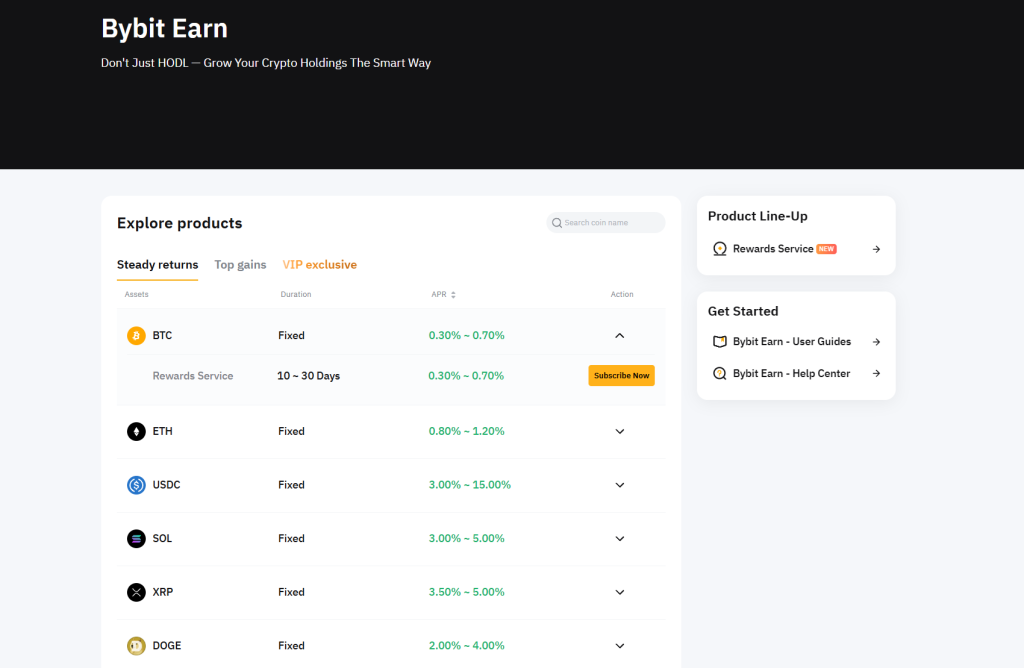Expand the DOGE row
The image size is (1024, 668).
point(620,646)
